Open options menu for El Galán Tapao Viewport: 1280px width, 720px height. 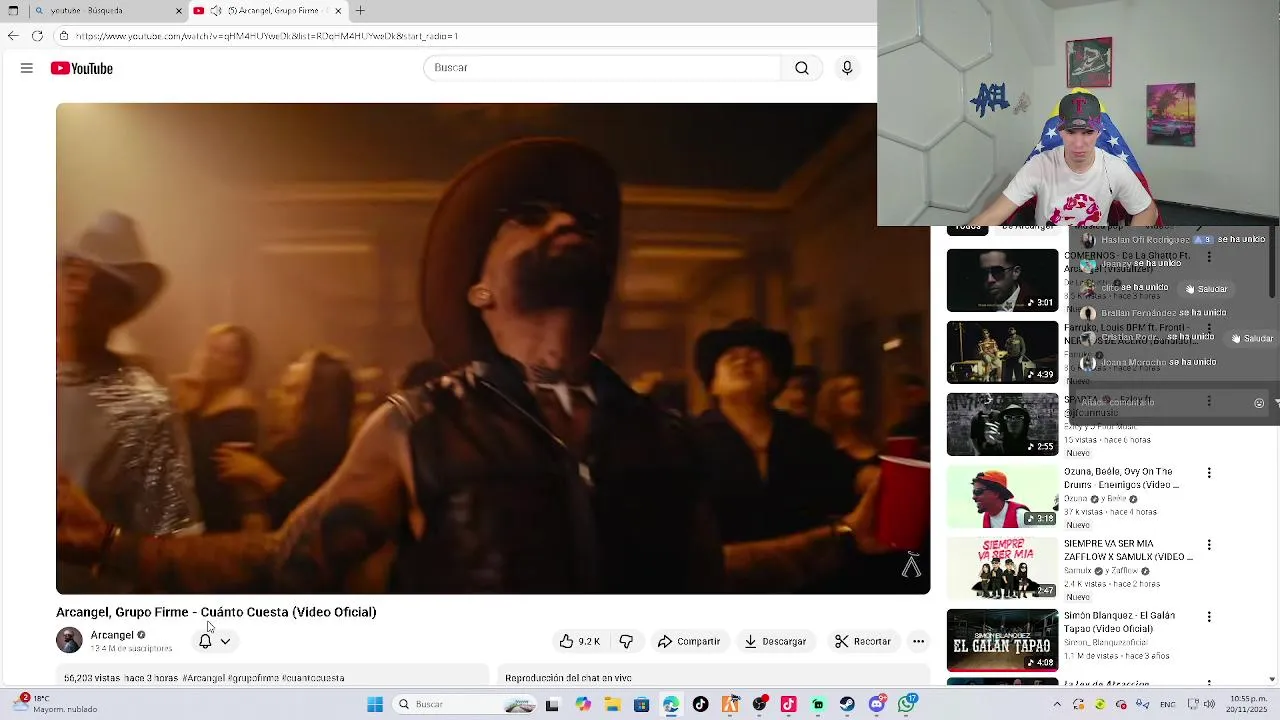click(x=1209, y=617)
